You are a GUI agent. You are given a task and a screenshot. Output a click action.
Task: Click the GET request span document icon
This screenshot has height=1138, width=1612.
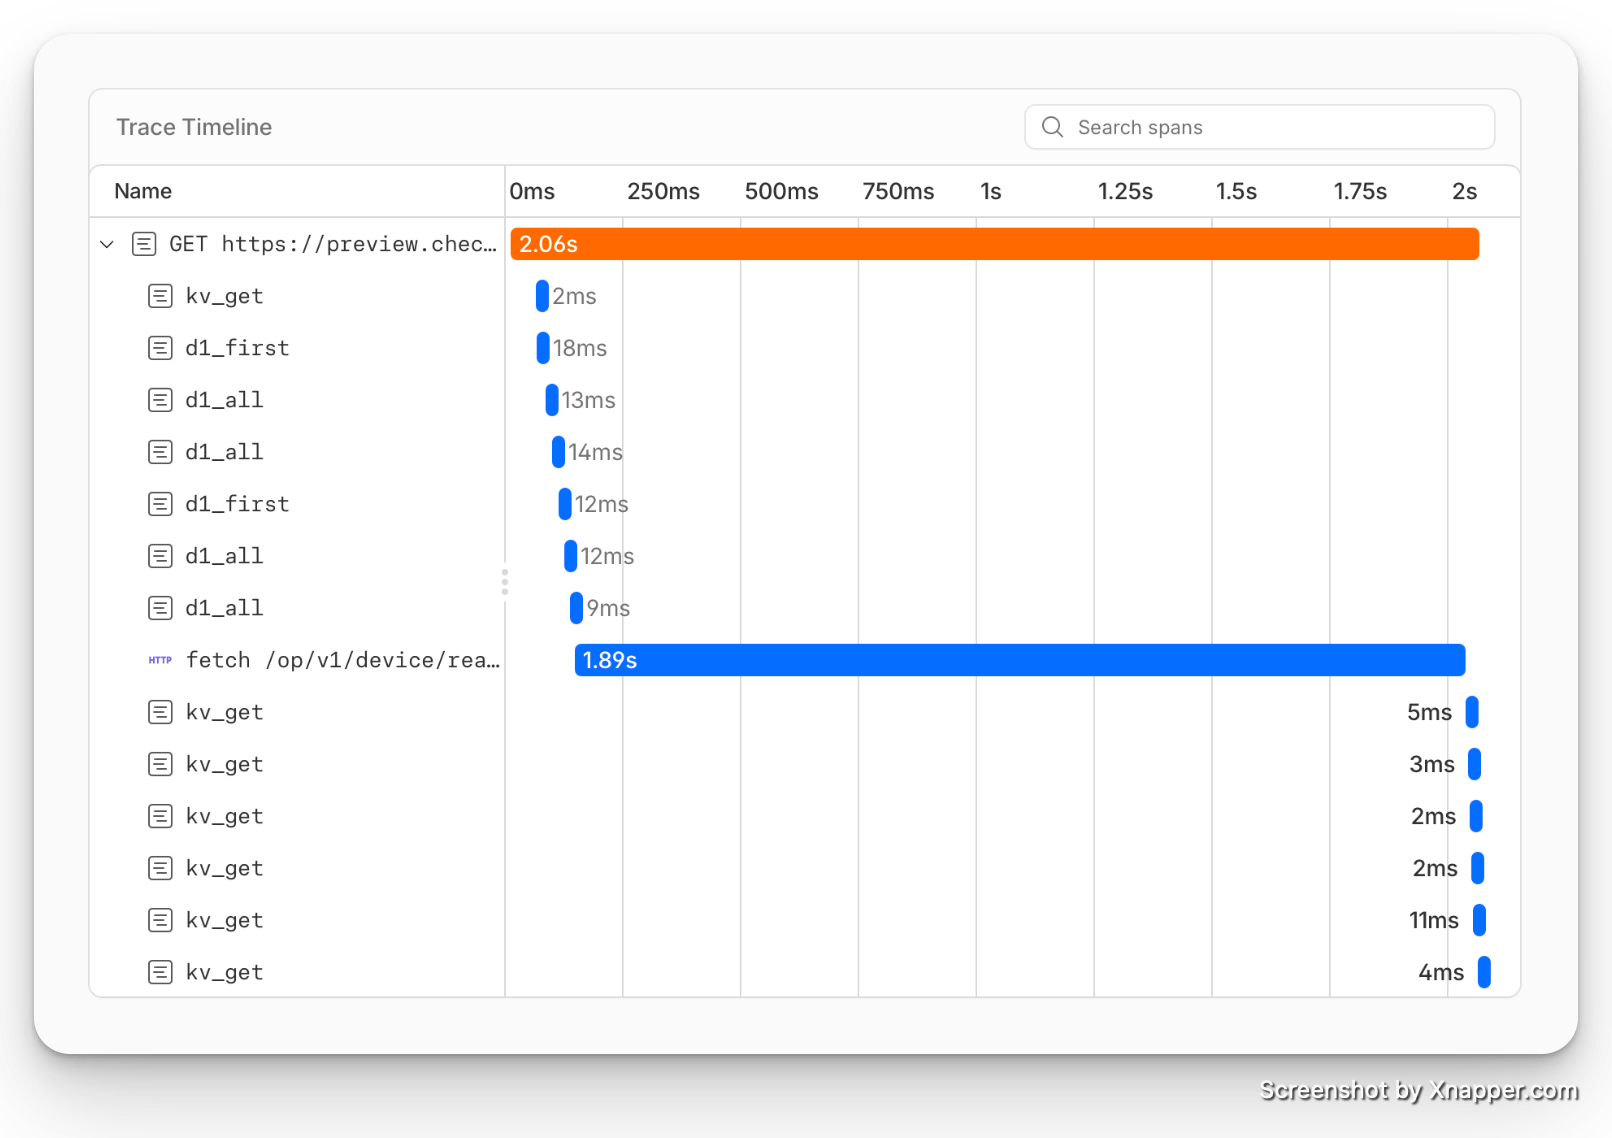[x=144, y=244]
